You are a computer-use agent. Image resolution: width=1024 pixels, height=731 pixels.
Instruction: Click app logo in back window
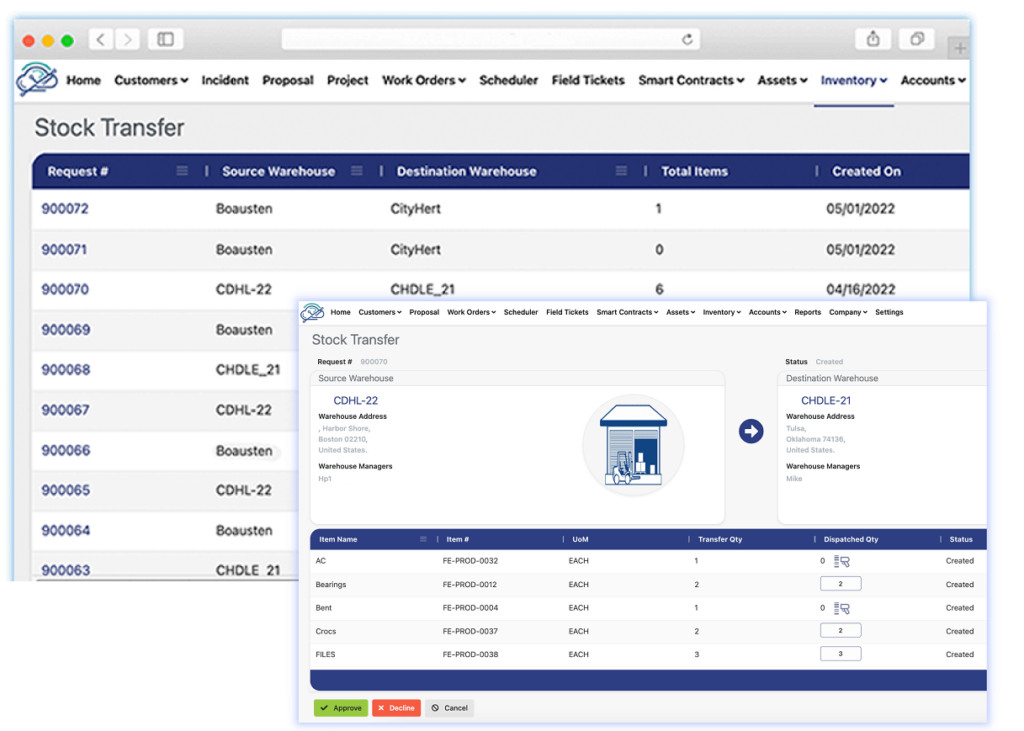pos(37,79)
